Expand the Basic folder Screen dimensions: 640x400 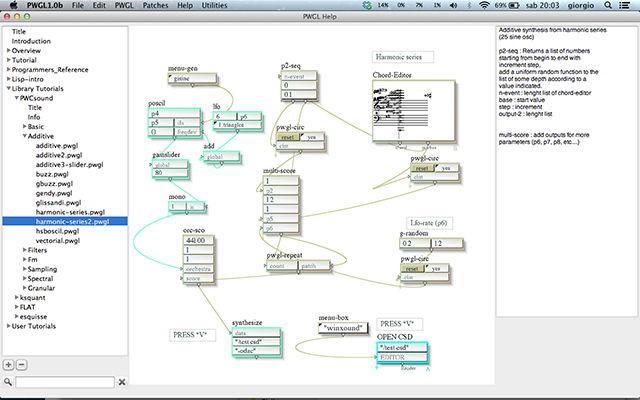point(24,127)
